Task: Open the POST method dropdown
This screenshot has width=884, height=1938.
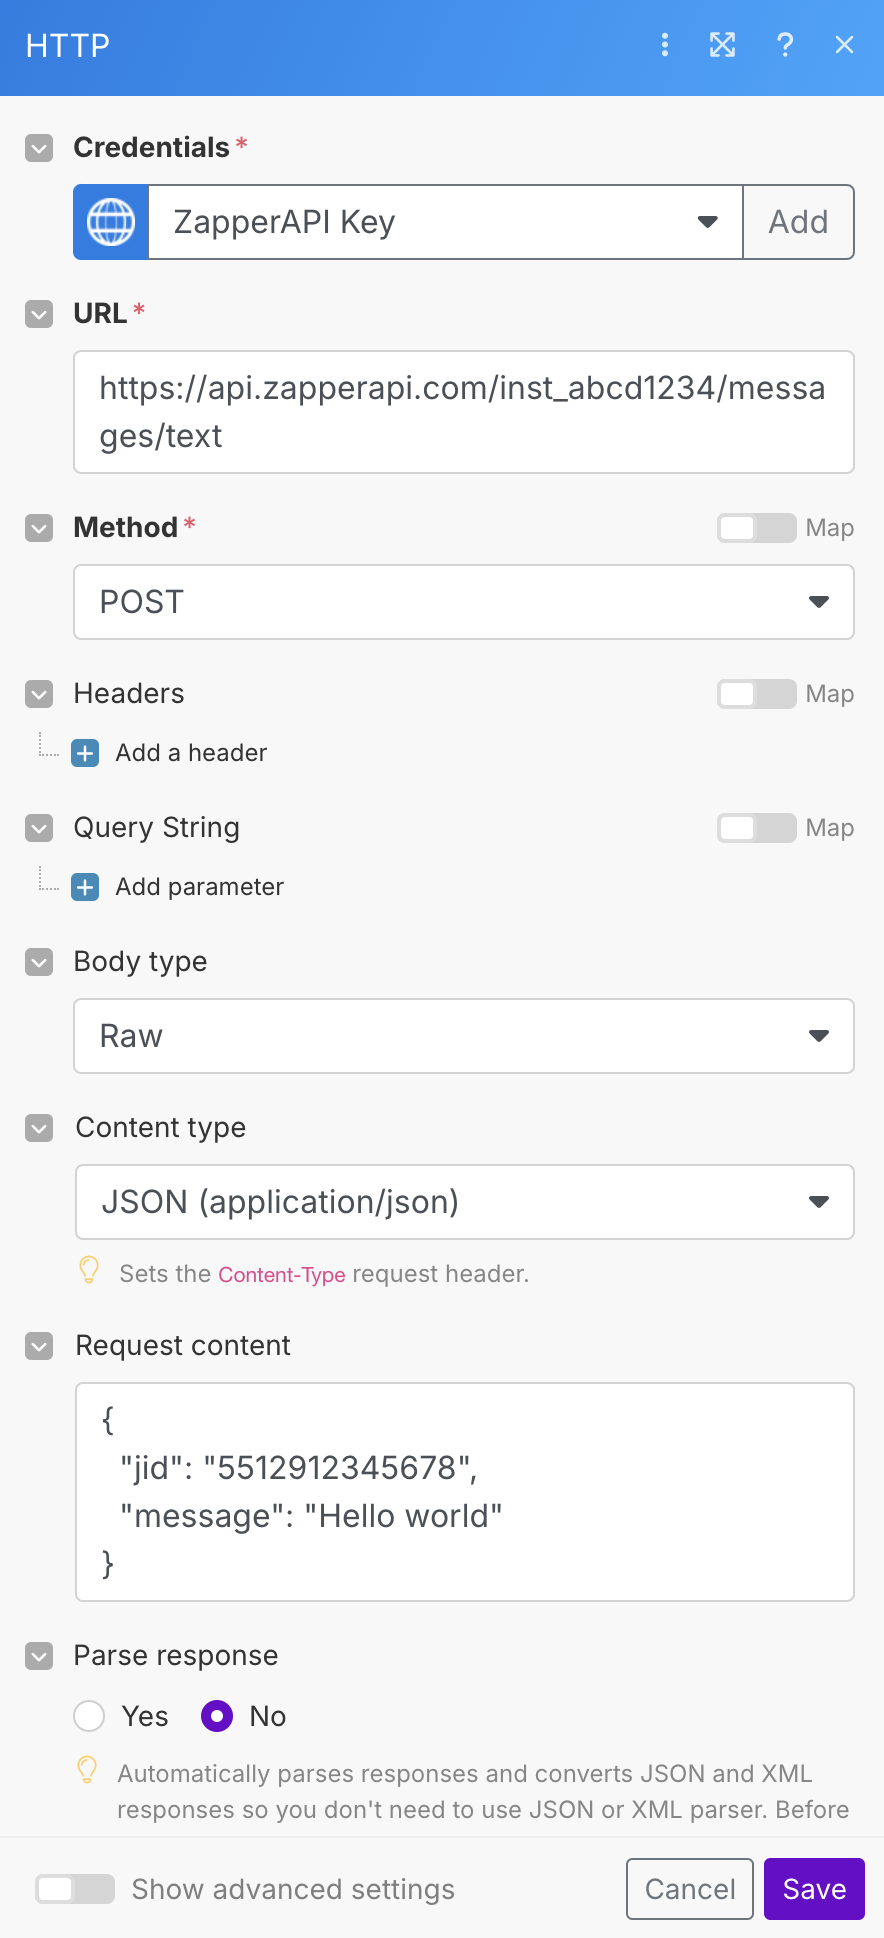Action: 464,602
